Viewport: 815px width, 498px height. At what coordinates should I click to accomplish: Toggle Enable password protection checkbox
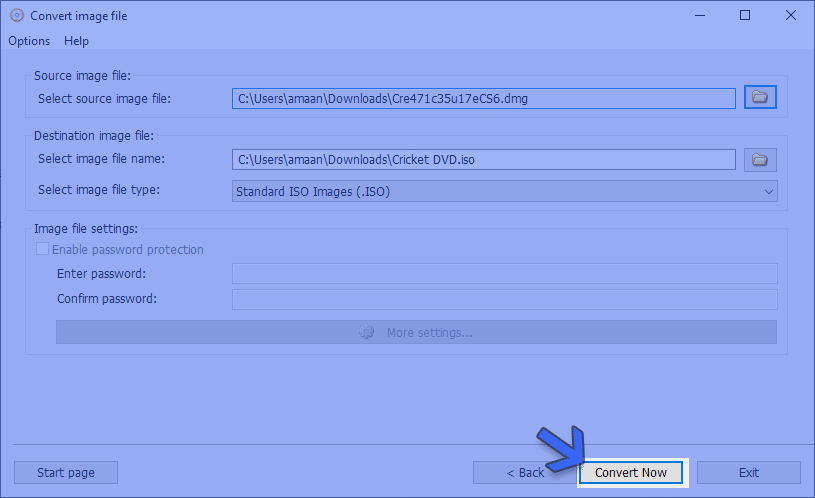[42, 249]
